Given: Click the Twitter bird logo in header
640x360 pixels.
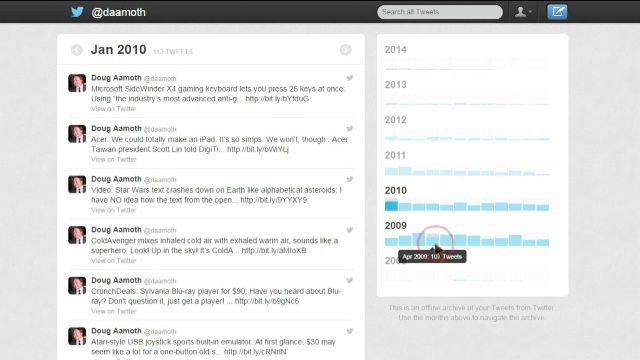Looking at the screenshot, I should point(77,12).
